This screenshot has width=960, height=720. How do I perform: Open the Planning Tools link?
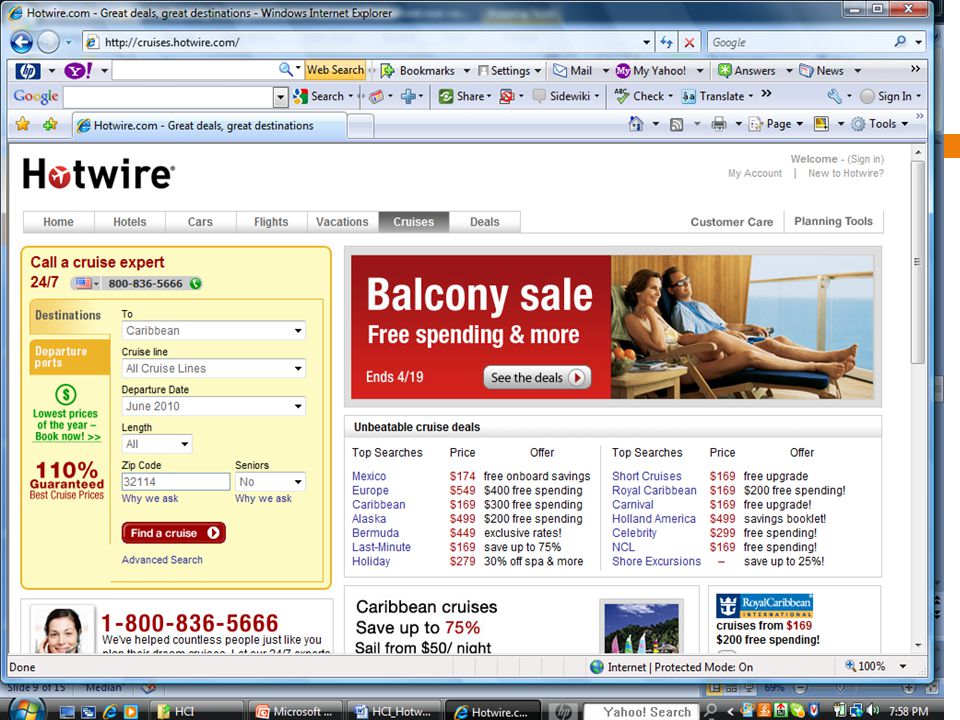(x=833, y=222)
